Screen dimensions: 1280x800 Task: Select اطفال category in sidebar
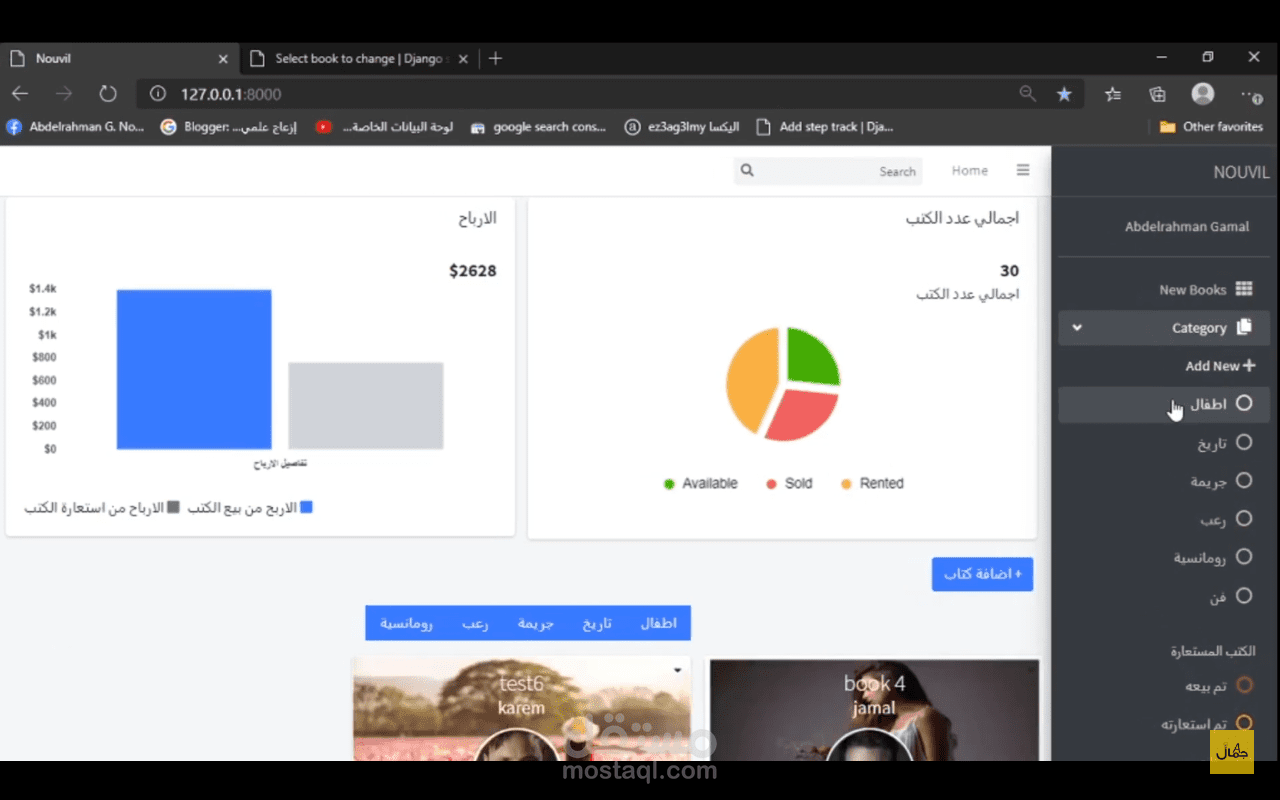click(x=1165, y=404)
